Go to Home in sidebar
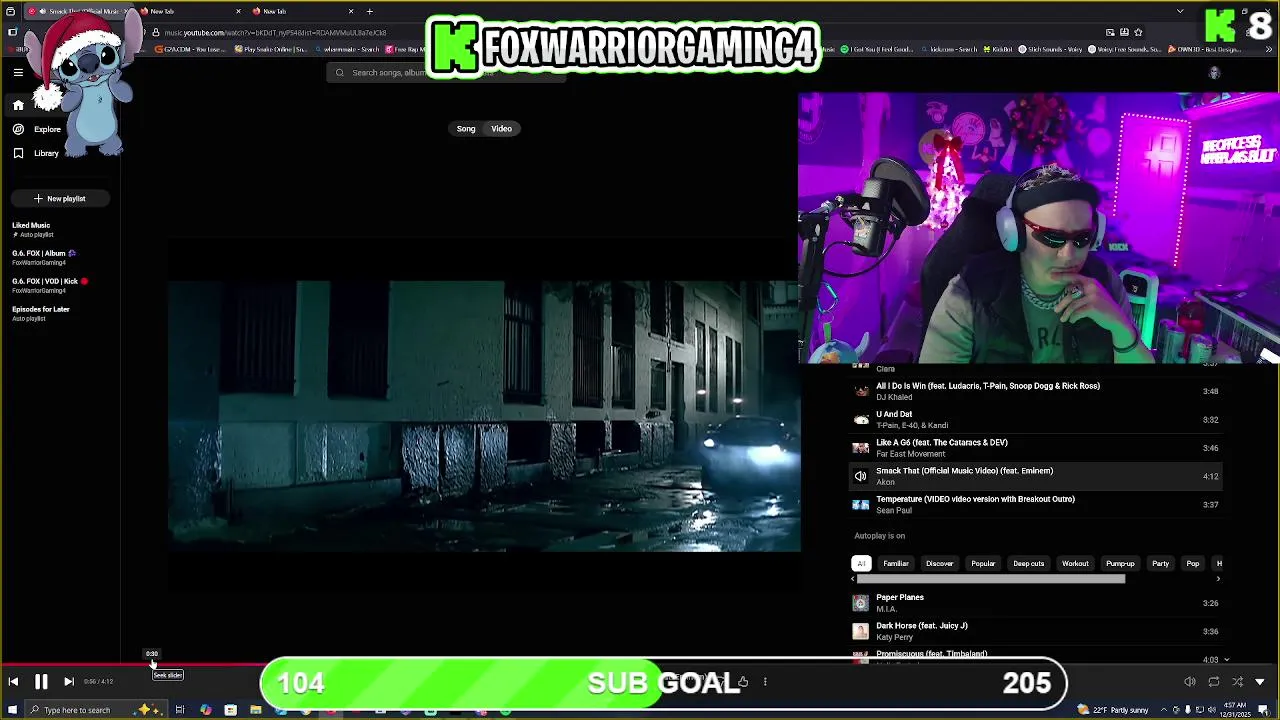 [x=18, y=105]
